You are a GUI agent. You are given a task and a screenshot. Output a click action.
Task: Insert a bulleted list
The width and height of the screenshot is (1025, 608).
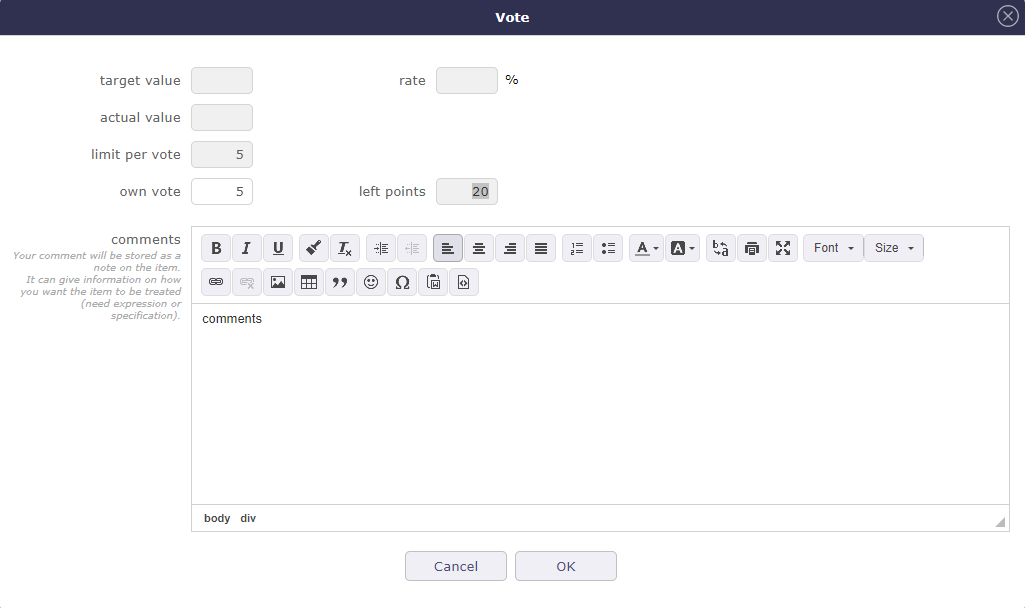pos(608,248)
